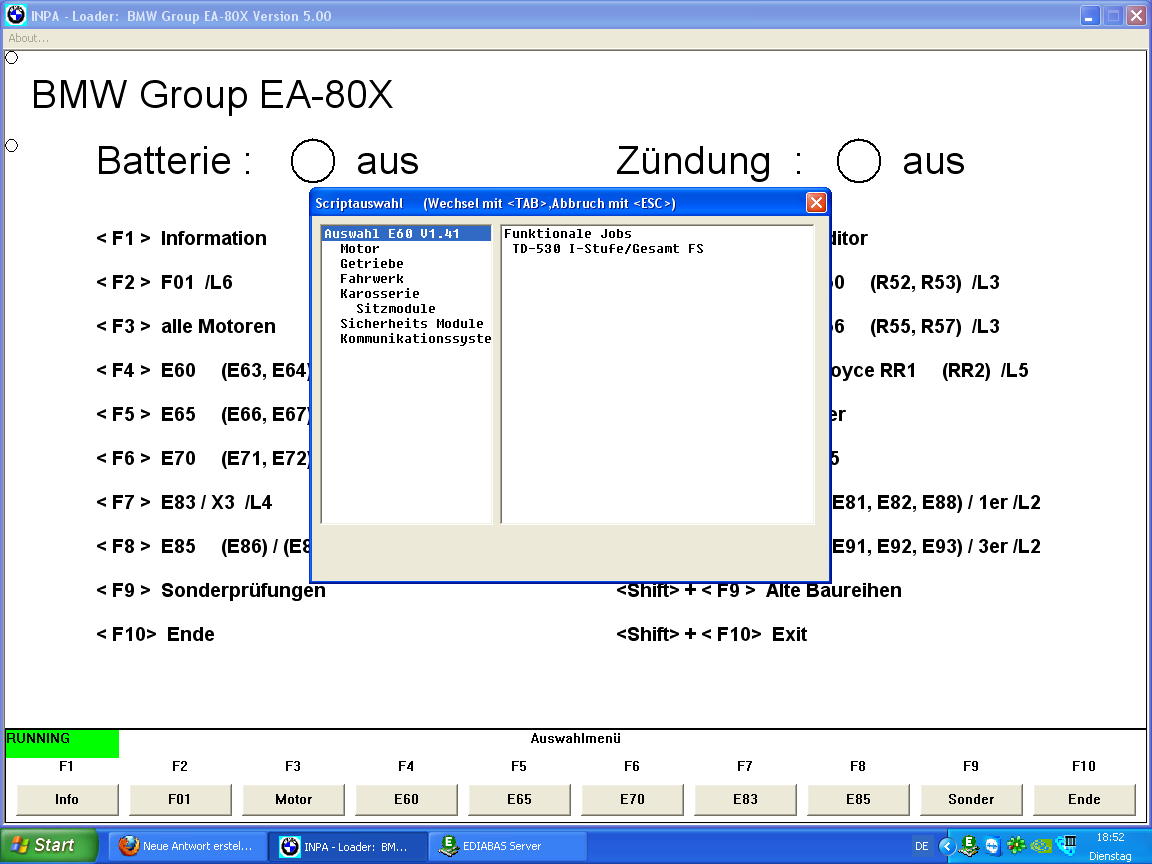Open the NVIDIA tray icon
Viewport: 1152px width, 864px height.
pos(1041,846)
